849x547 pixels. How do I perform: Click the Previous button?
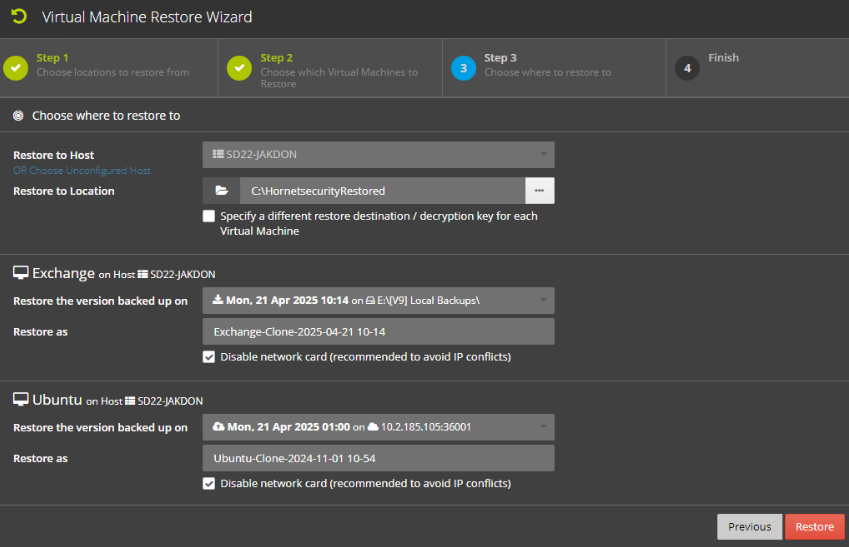749,527
